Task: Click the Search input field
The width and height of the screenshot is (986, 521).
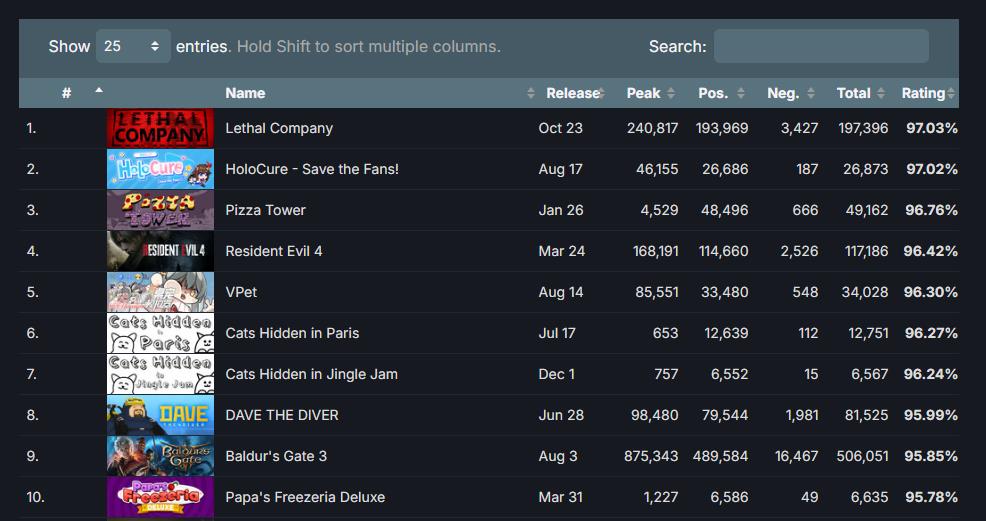Action: coord(820,46)
